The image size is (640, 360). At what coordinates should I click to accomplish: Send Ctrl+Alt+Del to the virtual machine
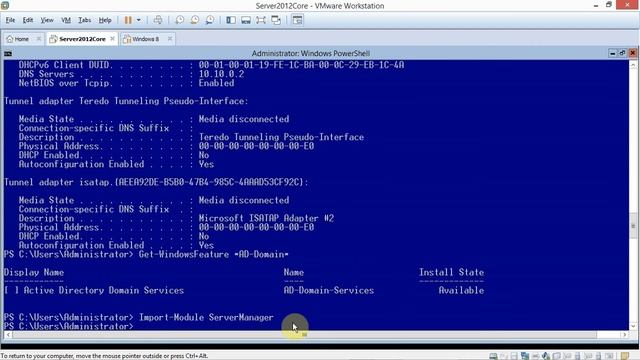158,20
